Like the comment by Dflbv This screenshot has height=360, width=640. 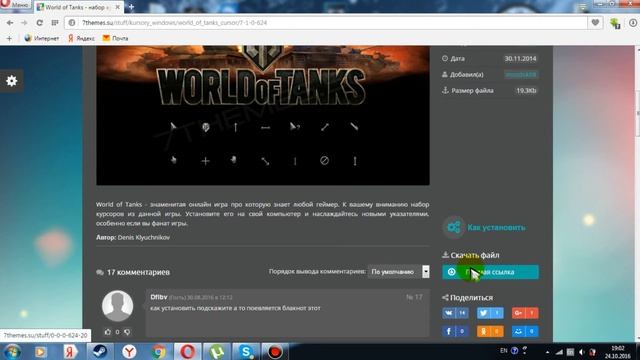click(108, 332)
